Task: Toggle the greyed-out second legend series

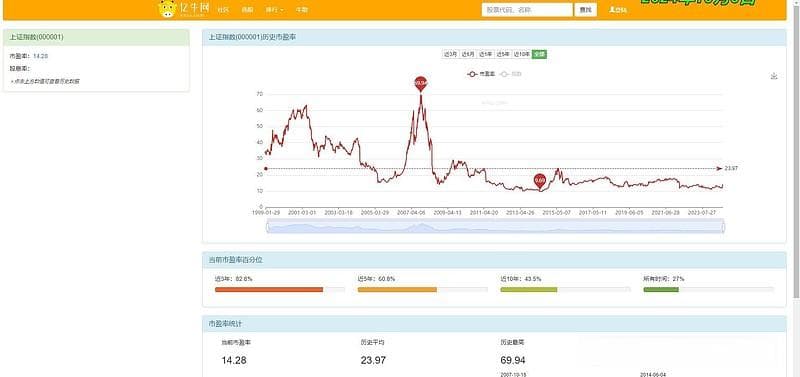Action: (510, 74)
